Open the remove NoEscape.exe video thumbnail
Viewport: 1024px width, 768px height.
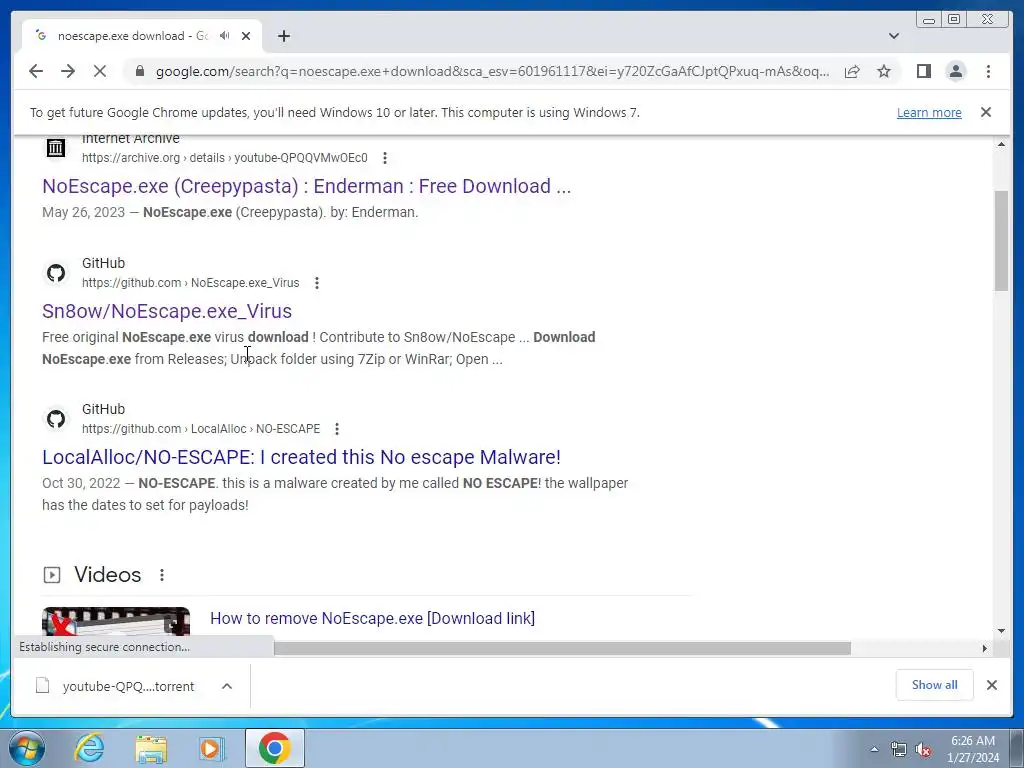pos(116,621)
